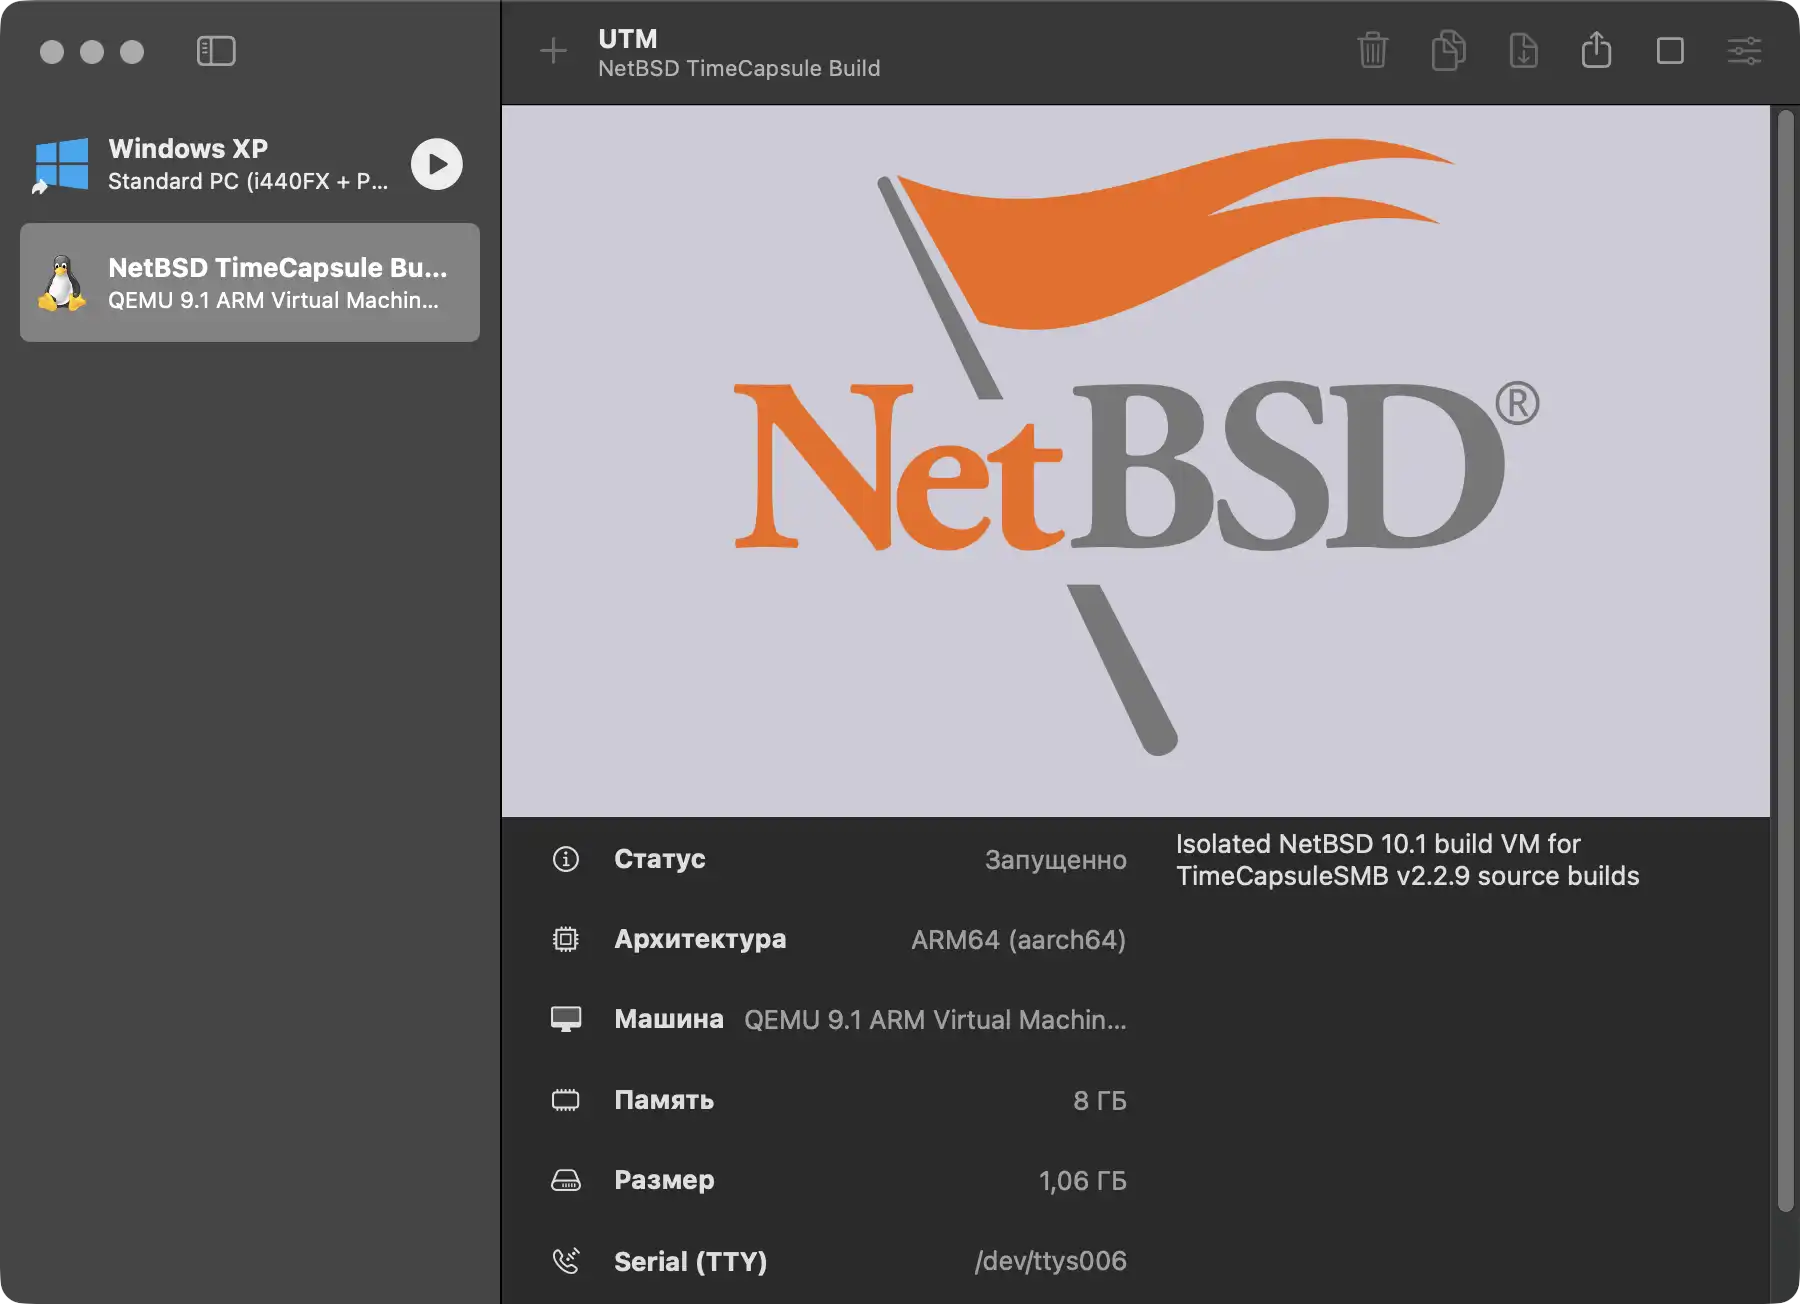
Task: Minimize the UTM window
Action: point(92,52)
